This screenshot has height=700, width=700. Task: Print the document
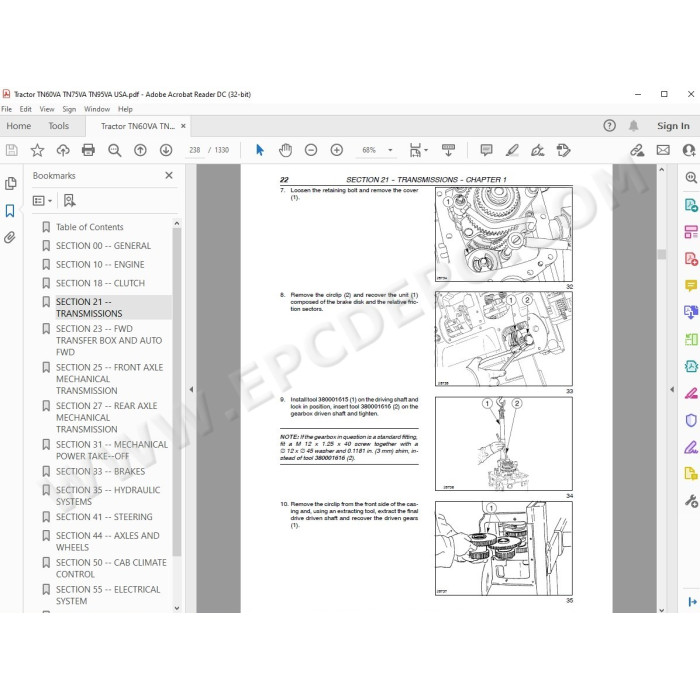pos(88,150)
